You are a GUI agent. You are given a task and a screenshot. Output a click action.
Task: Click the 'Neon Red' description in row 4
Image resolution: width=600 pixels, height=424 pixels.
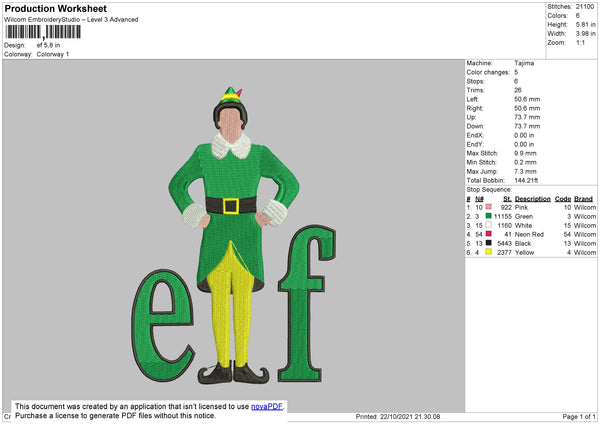click(529, 235)
